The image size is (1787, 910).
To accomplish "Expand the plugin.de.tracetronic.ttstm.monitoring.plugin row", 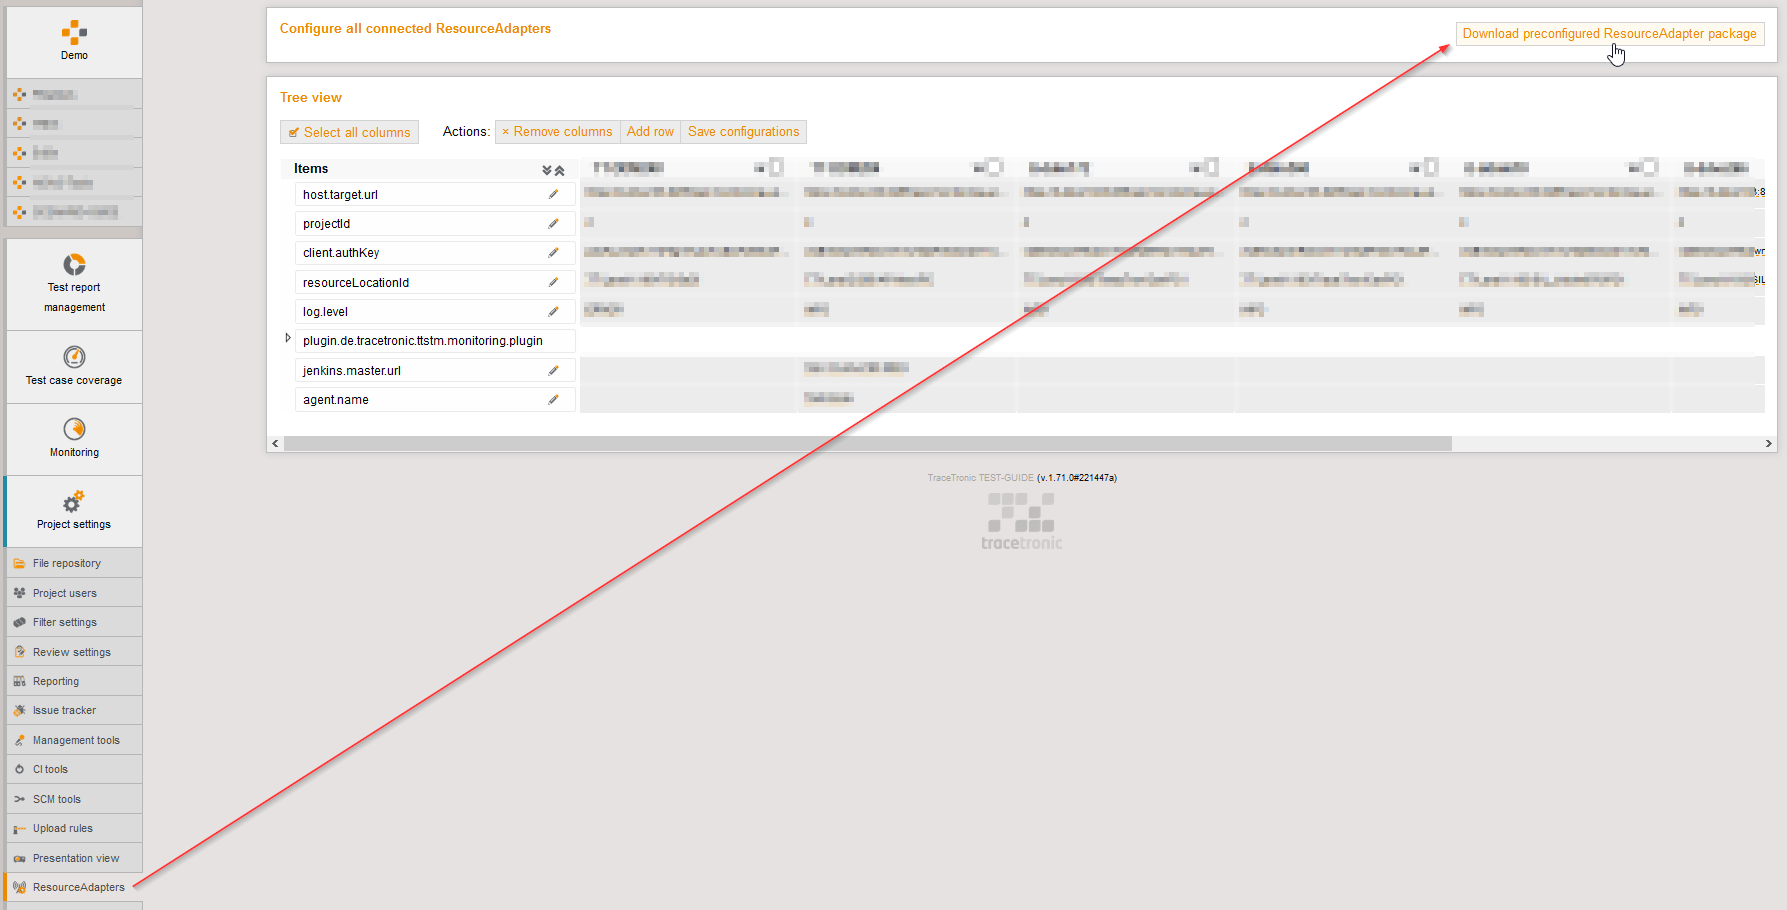I will click(x=288, y=338).
